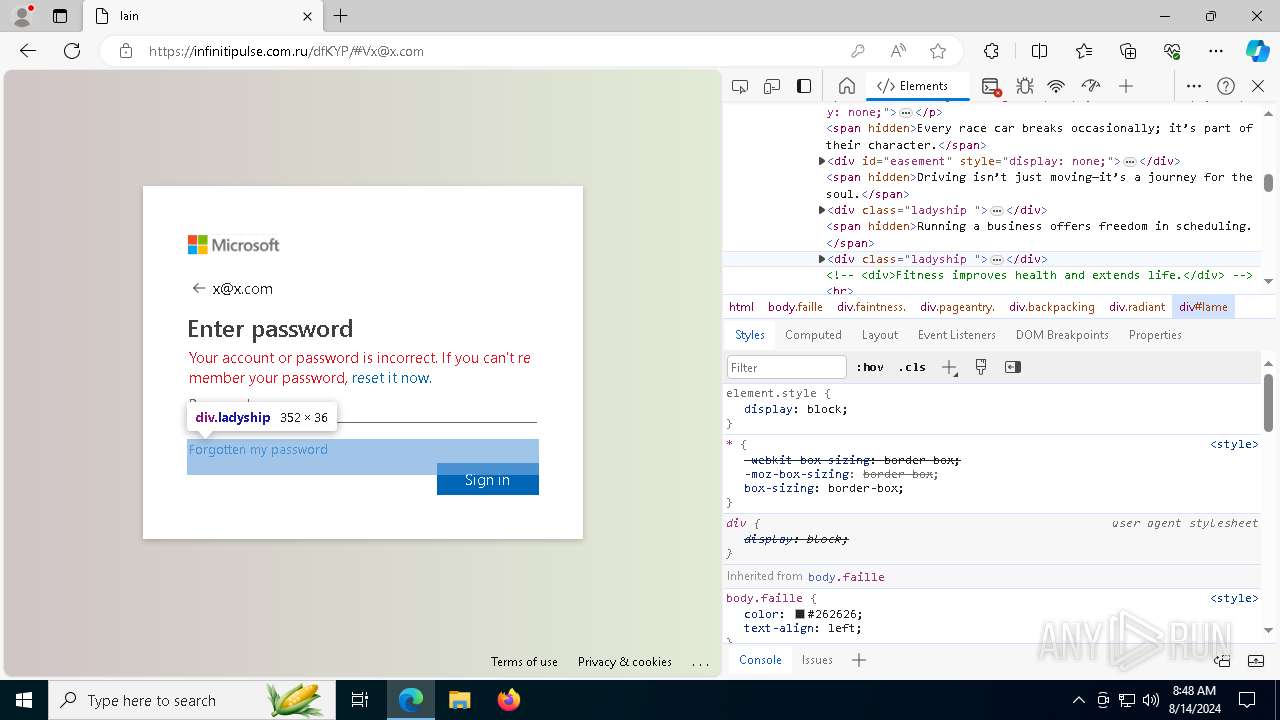
Task: Refresh the page with reload icon
Action: click(72, 51)
